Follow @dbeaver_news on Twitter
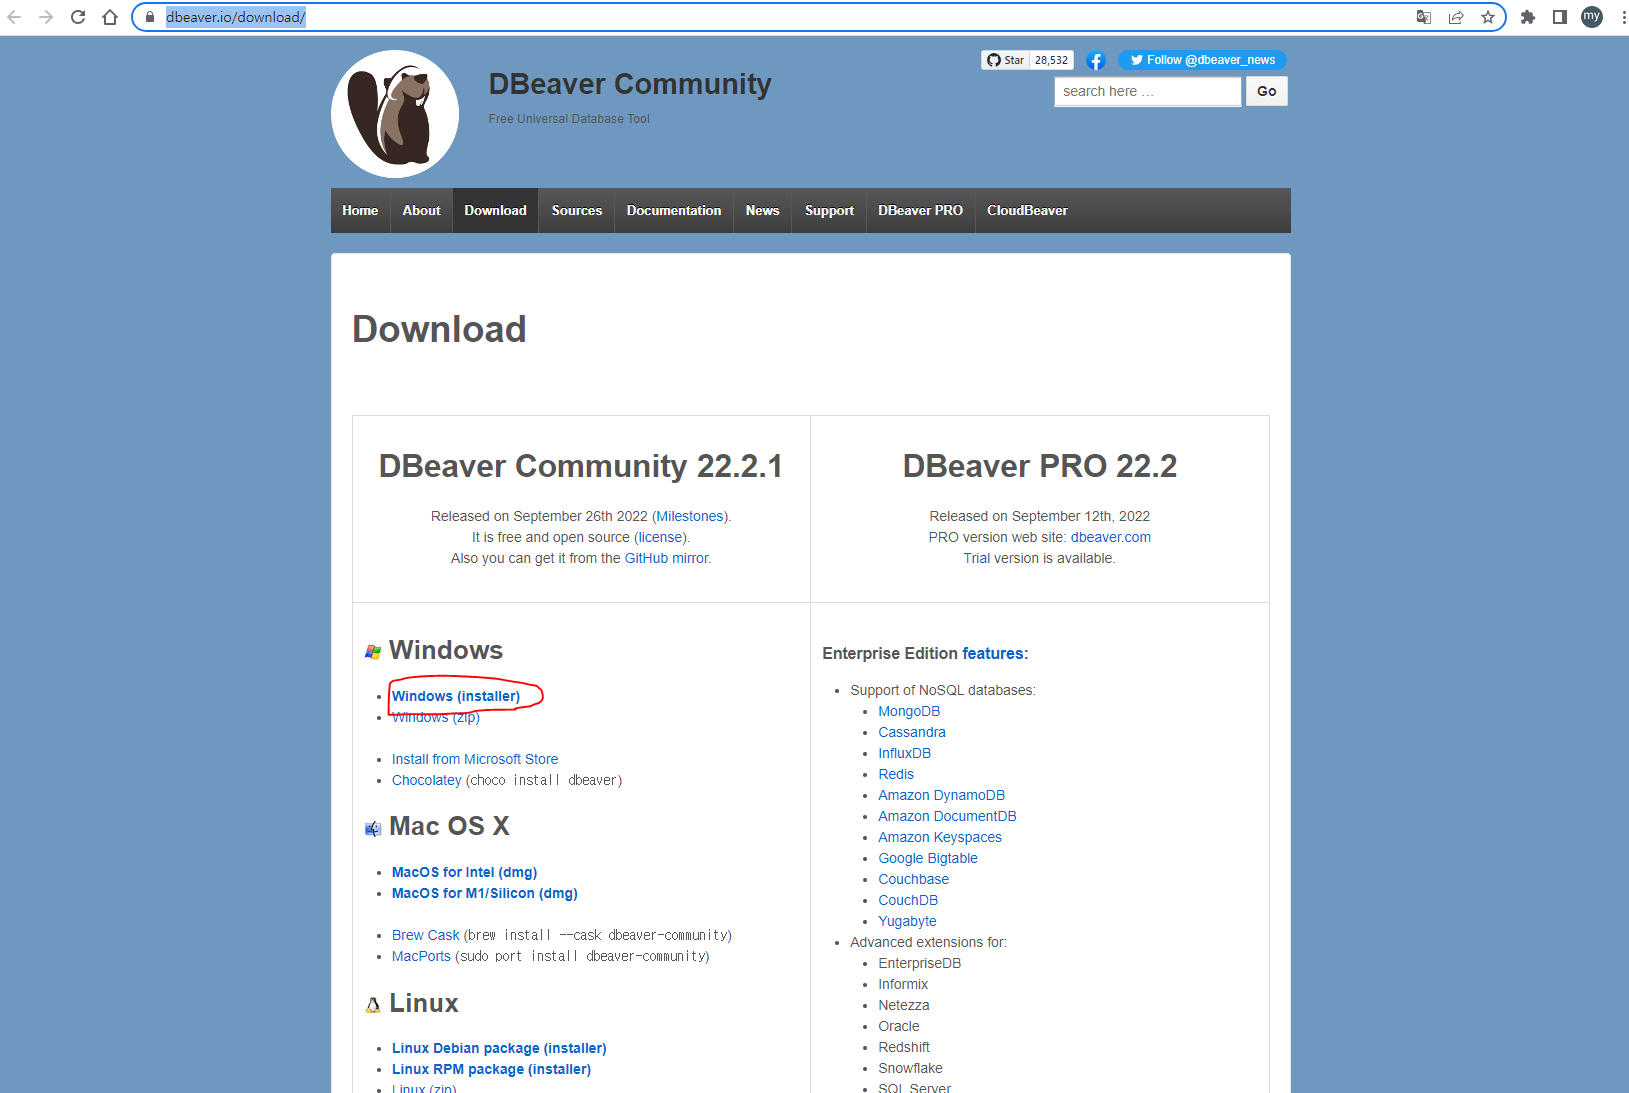The image size is (1629, 1093). coord(1202,60)
